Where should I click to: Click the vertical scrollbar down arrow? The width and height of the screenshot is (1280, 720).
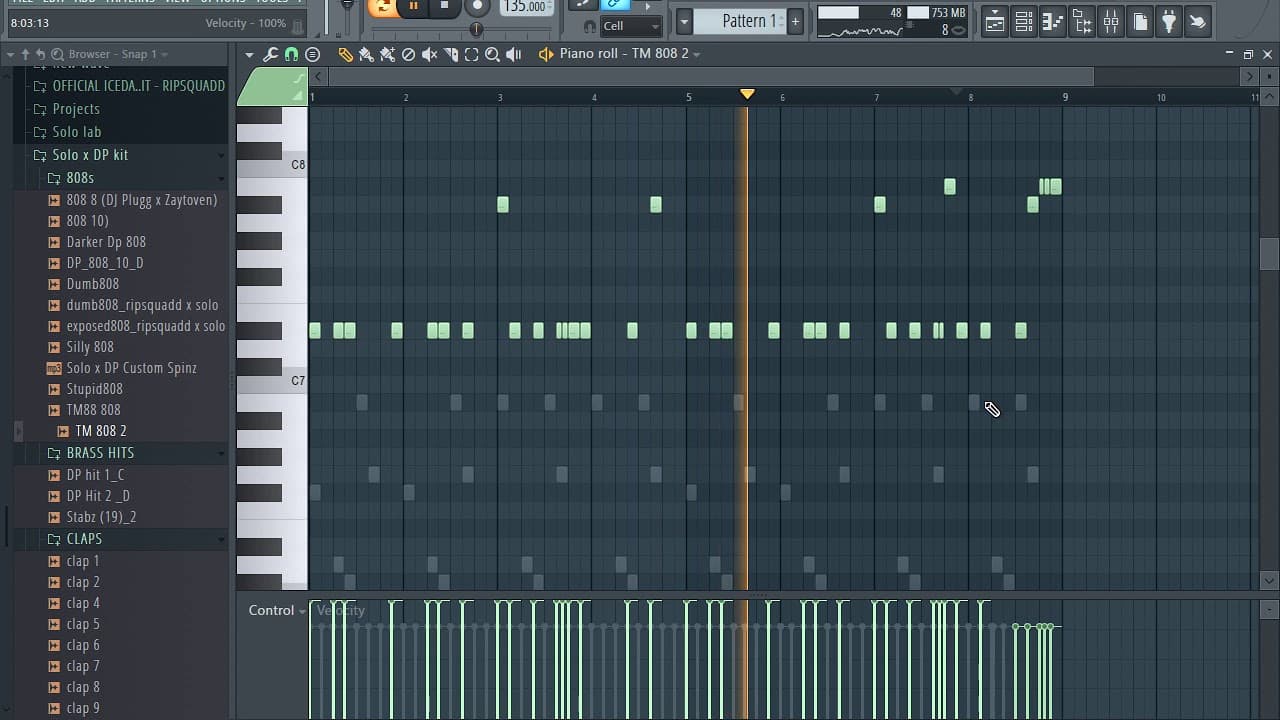pos(1269,581)
